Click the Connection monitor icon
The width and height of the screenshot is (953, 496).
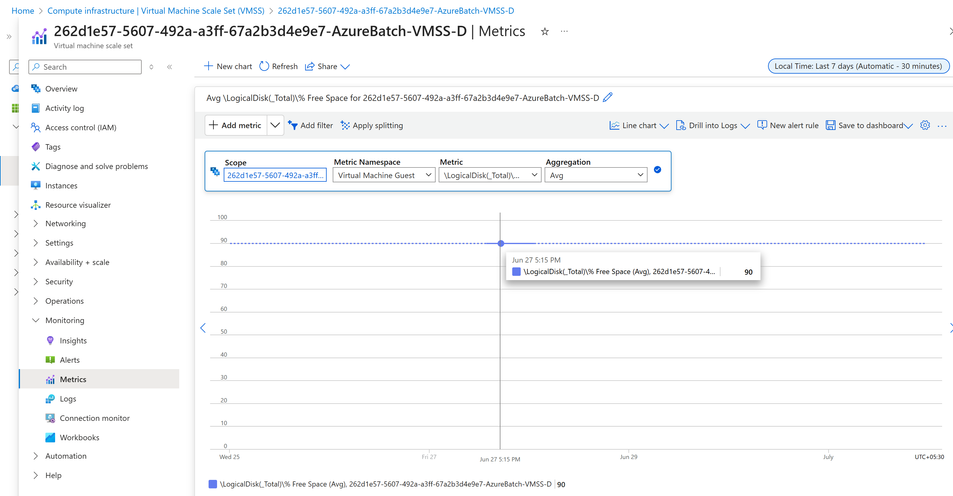click(x=50, y=418)
